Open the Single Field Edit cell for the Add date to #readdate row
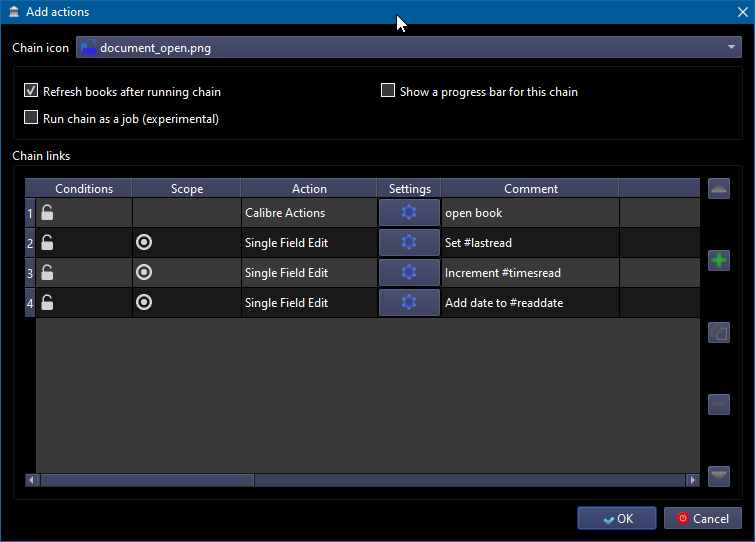The image size is (755, 542). click(309, 302)
